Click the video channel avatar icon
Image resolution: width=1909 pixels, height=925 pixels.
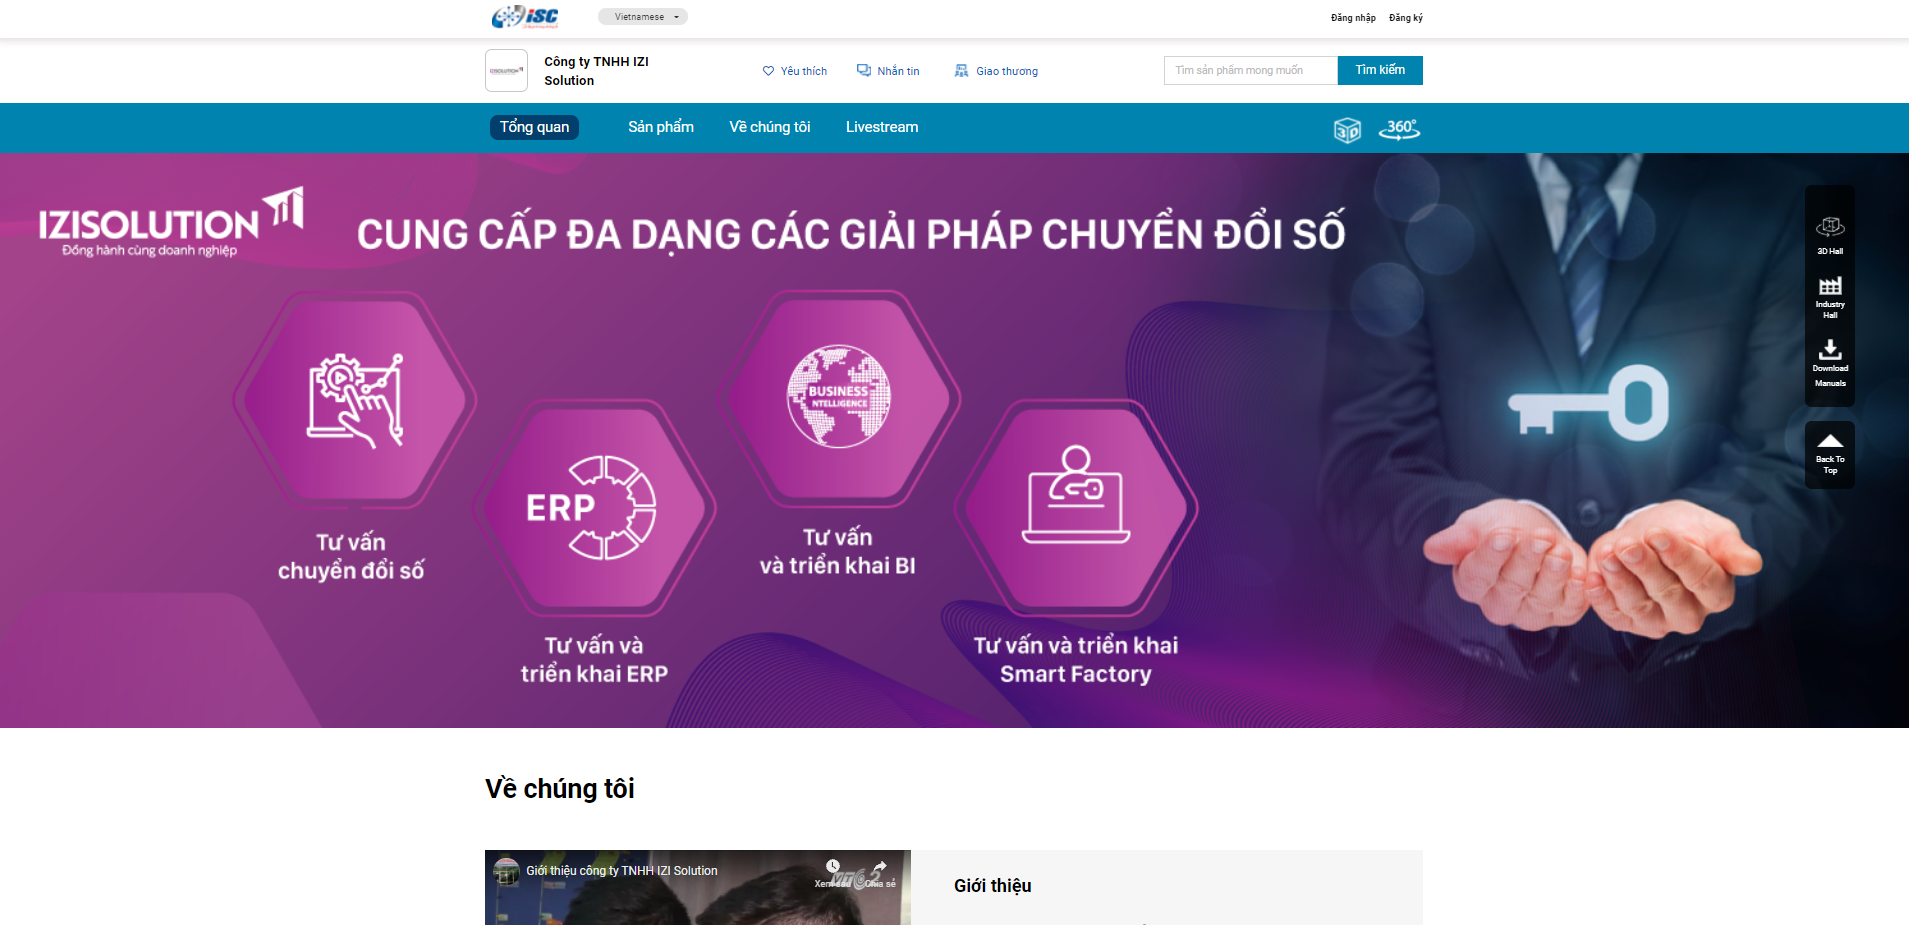506,871
